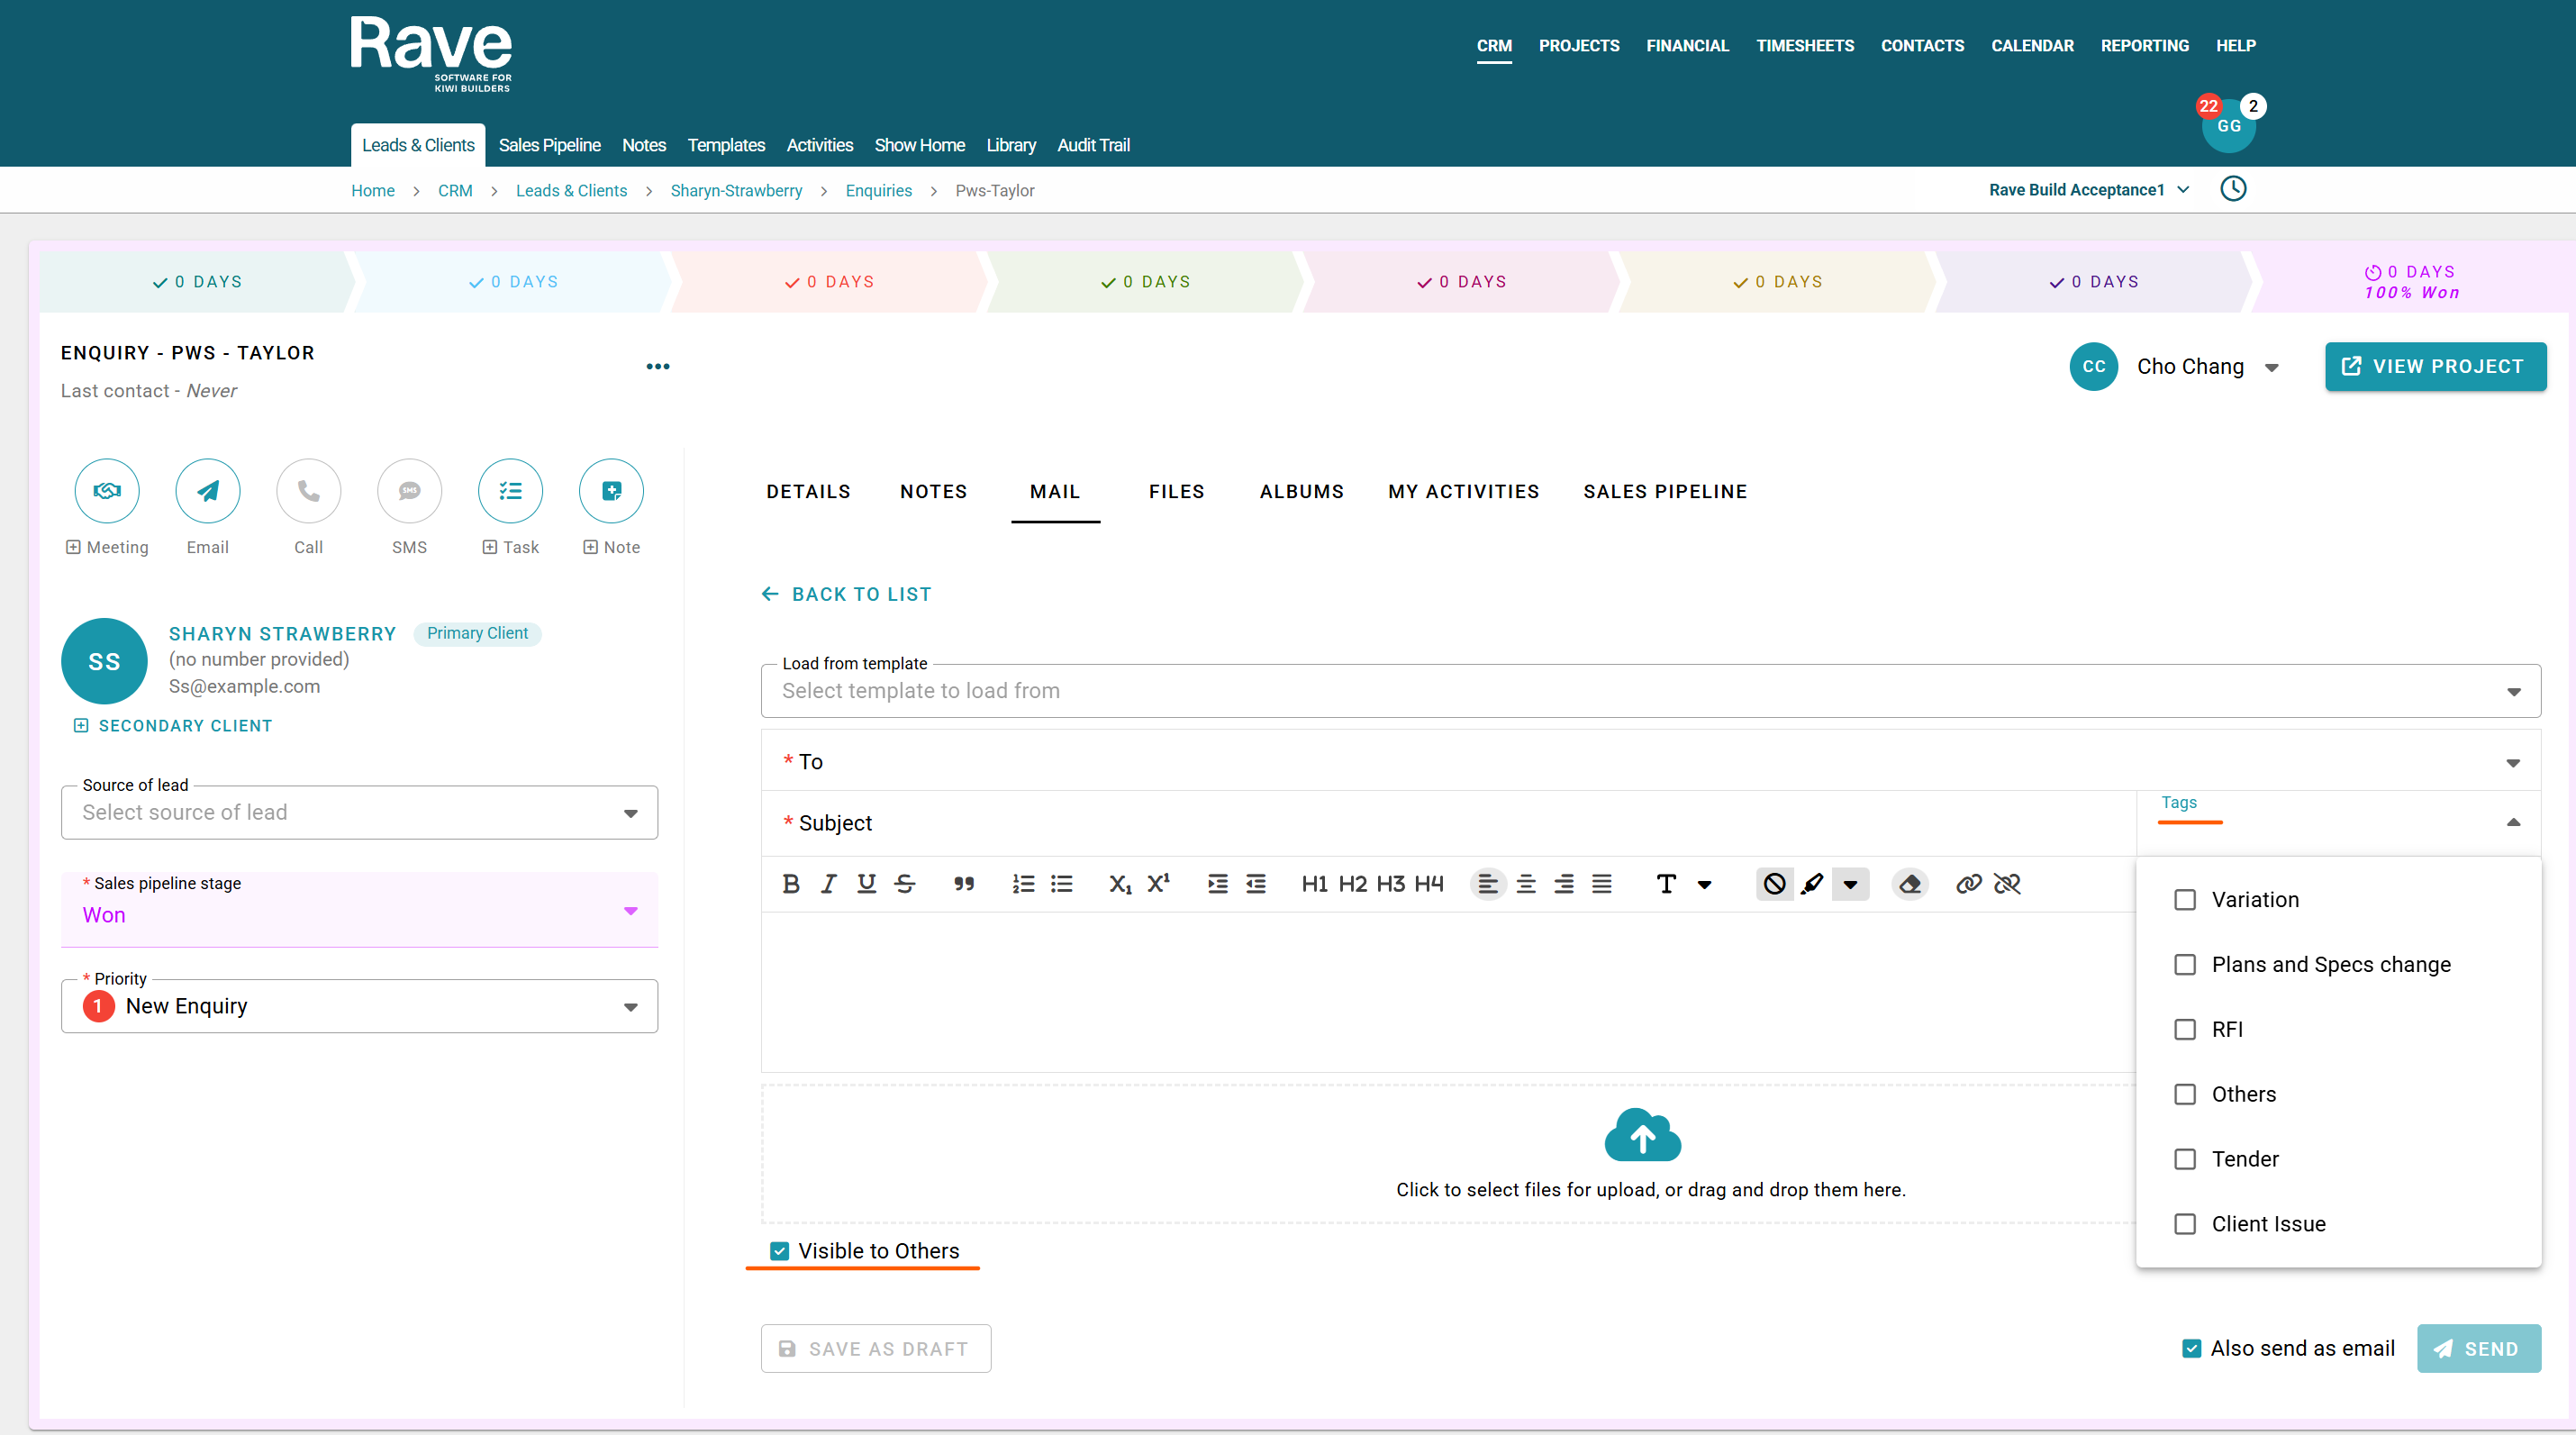
Task: Click the insert link icon
Action: pos(1968,884)
